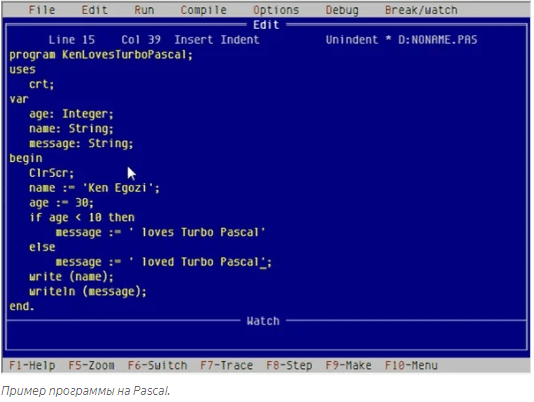Viewport: 534px width, 402px height.
Task: Open the Debug menu
Action: pos(342,10)
